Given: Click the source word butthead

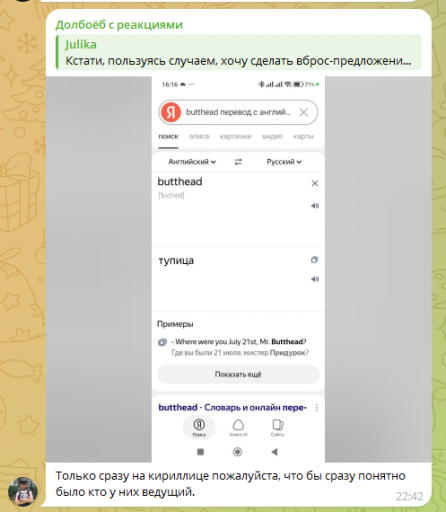Looking at the screenshot, I should coord(180,182).
